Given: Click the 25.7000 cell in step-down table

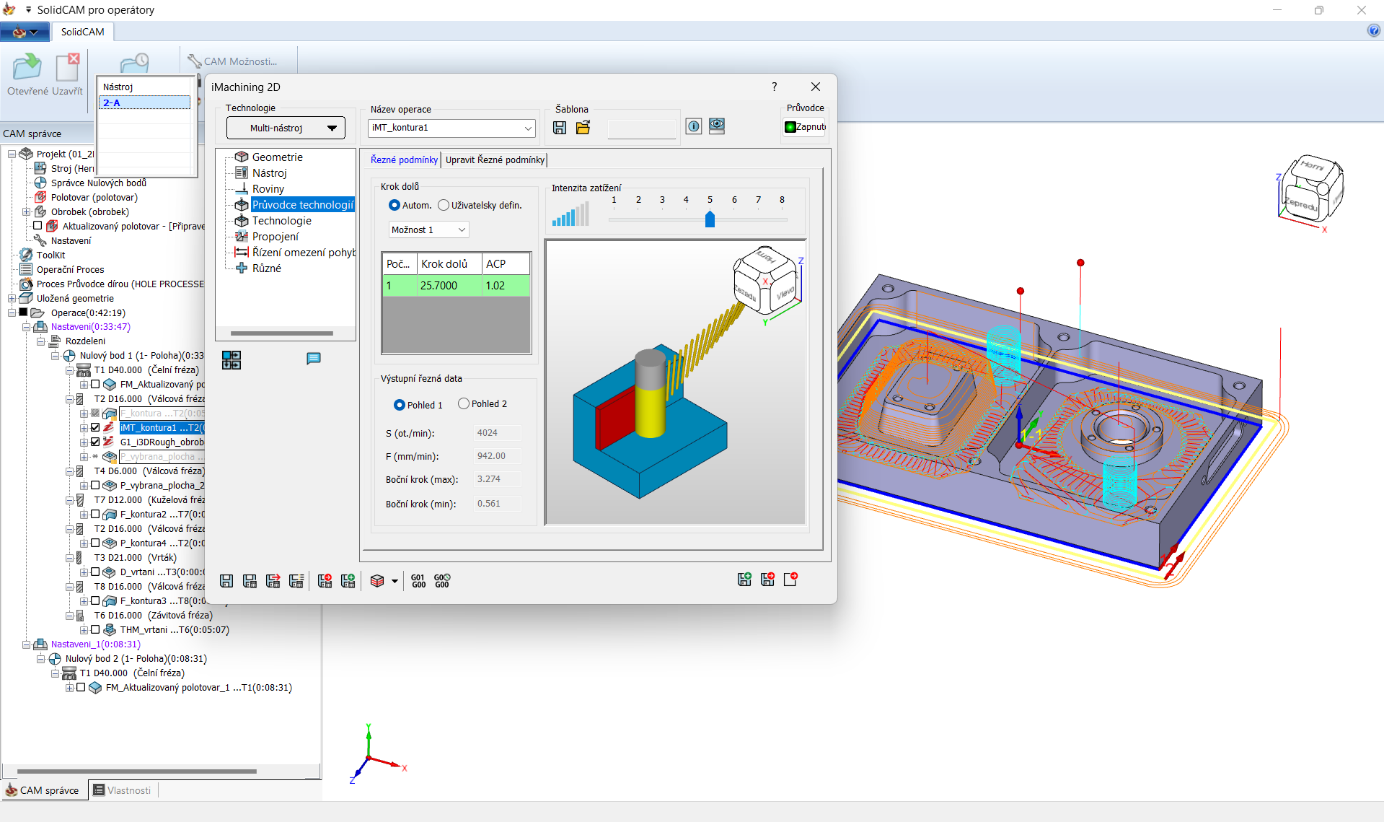Looking at the screenshot, I should pyautogui.click(x=449, y=285).
